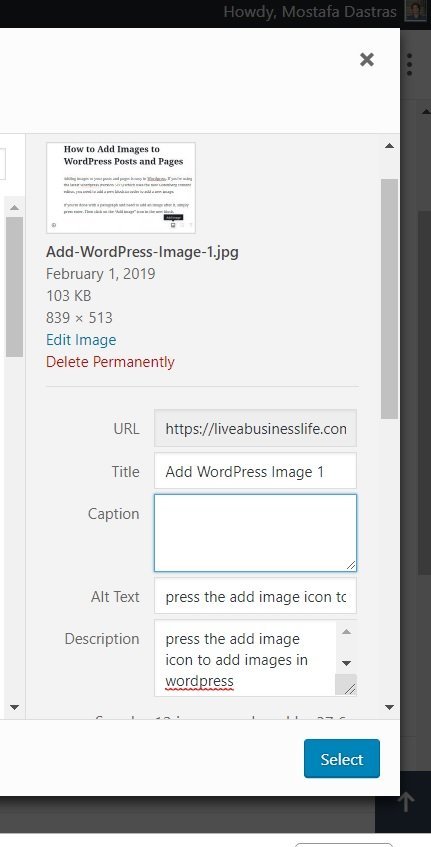Viewport: 431px width, 847px height.
Task: Click the Description box scroll-up arrow
Action: [x=347, y=631]
